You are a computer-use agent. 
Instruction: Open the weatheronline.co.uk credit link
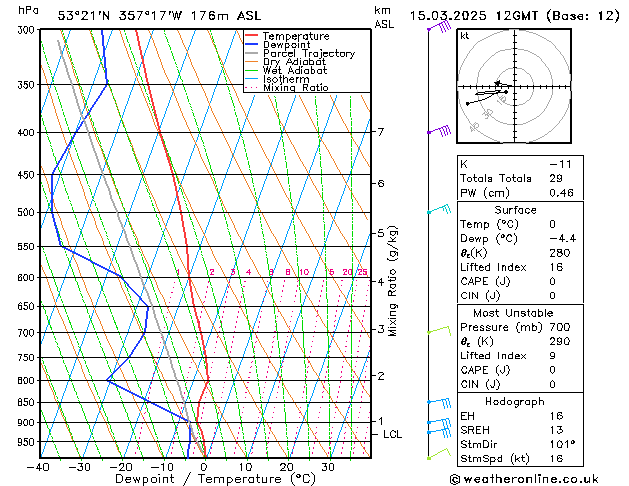click(x=524, y=479)
